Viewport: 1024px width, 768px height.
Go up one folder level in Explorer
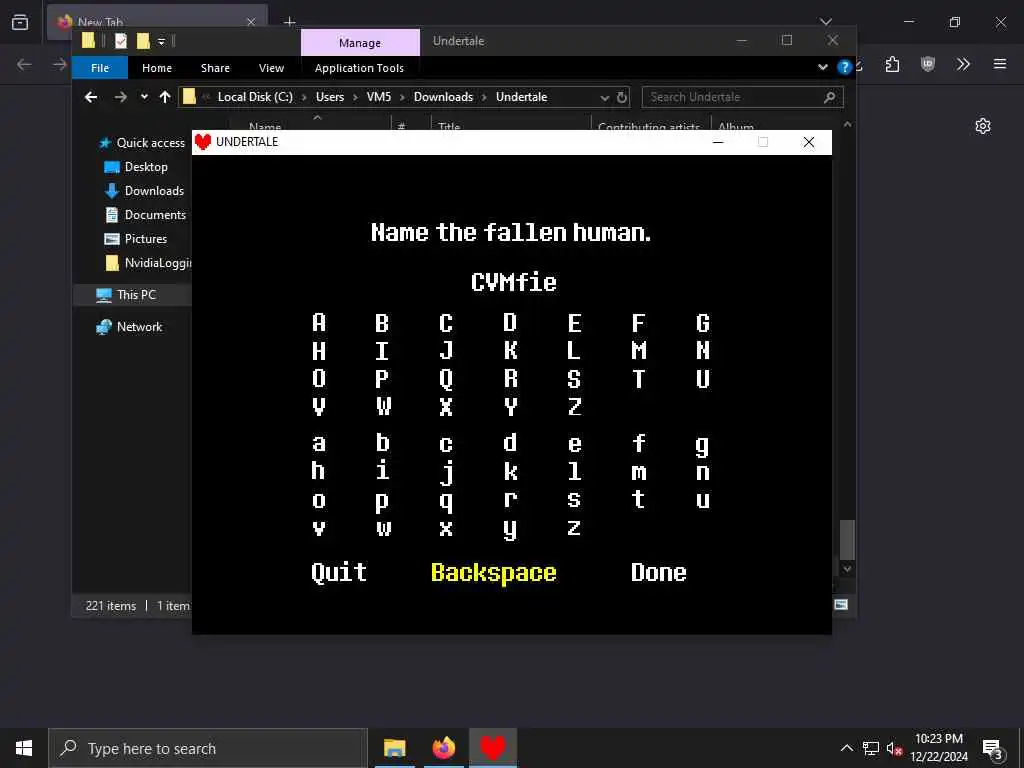click(165, 97)
